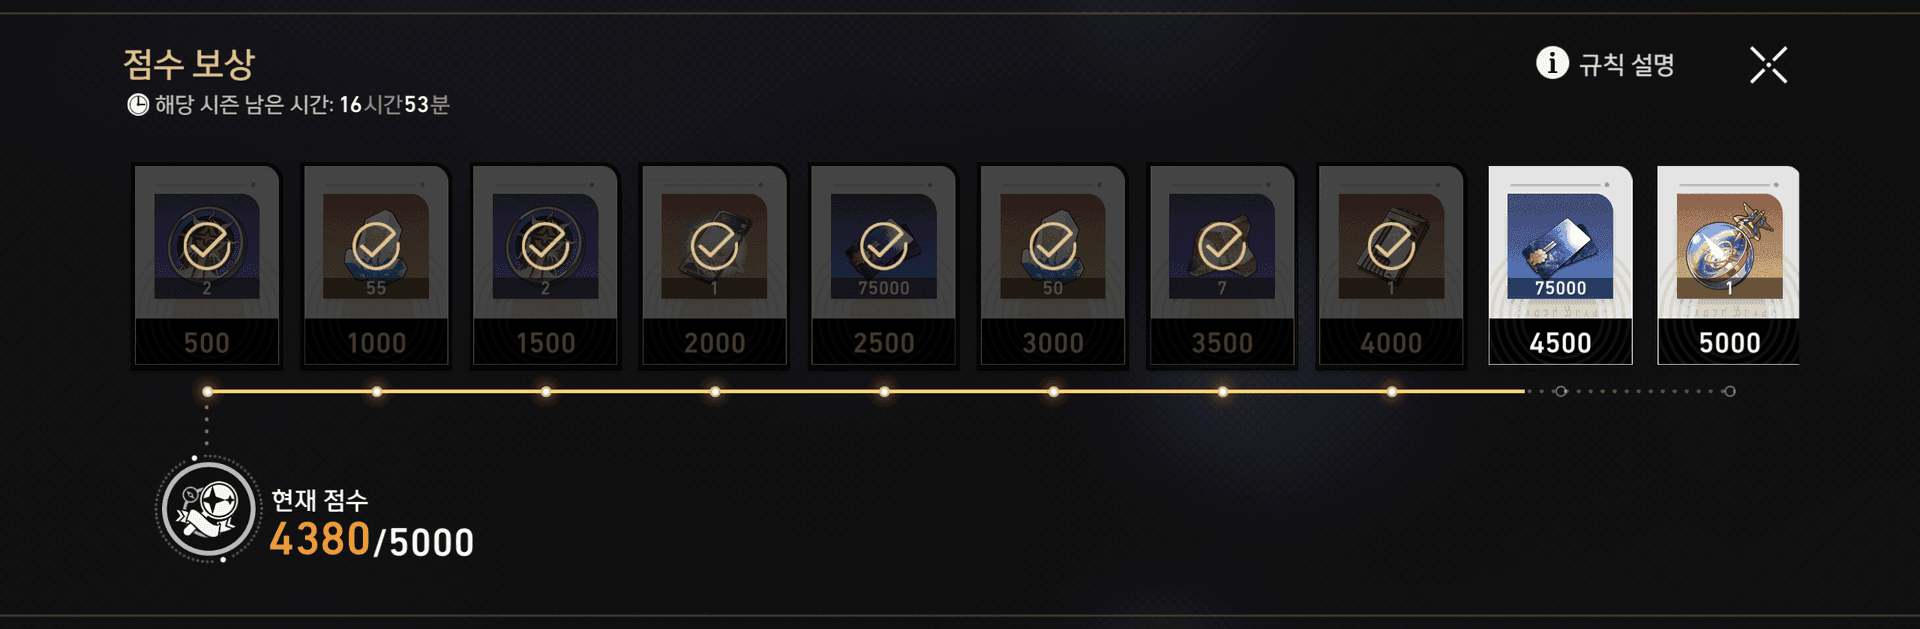Click the claimed 3000 point reward icon
Viewport: 1920px width, 629px height.
[x=1053, y=246]
